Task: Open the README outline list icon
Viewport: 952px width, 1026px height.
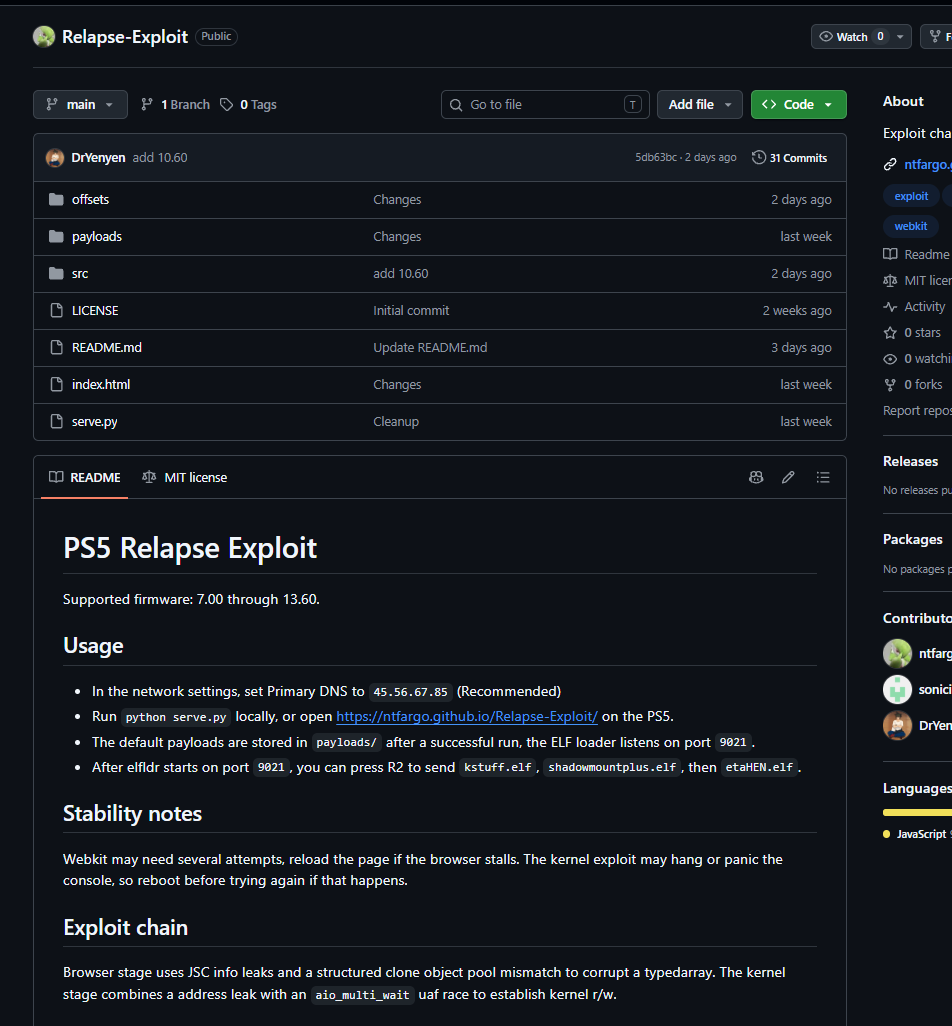Action: click(823, 478)
